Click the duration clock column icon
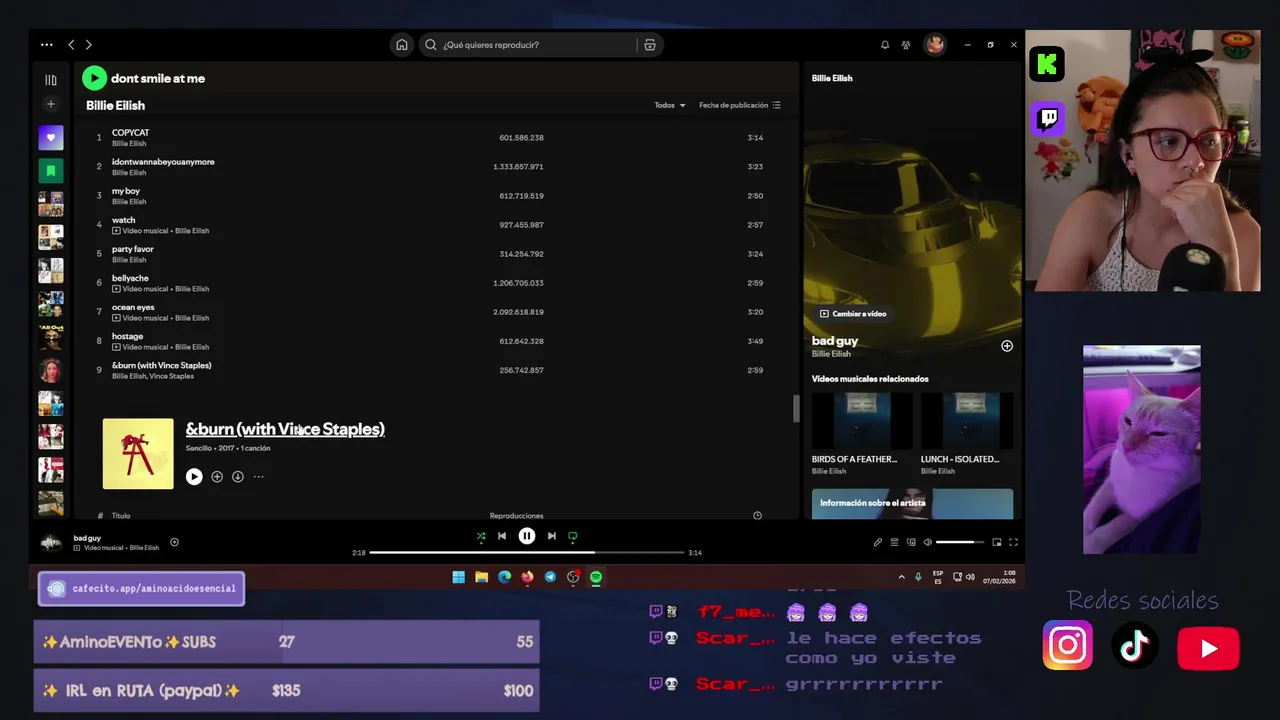The width and height of the screenshot is (1280, 720). point(757,516)
